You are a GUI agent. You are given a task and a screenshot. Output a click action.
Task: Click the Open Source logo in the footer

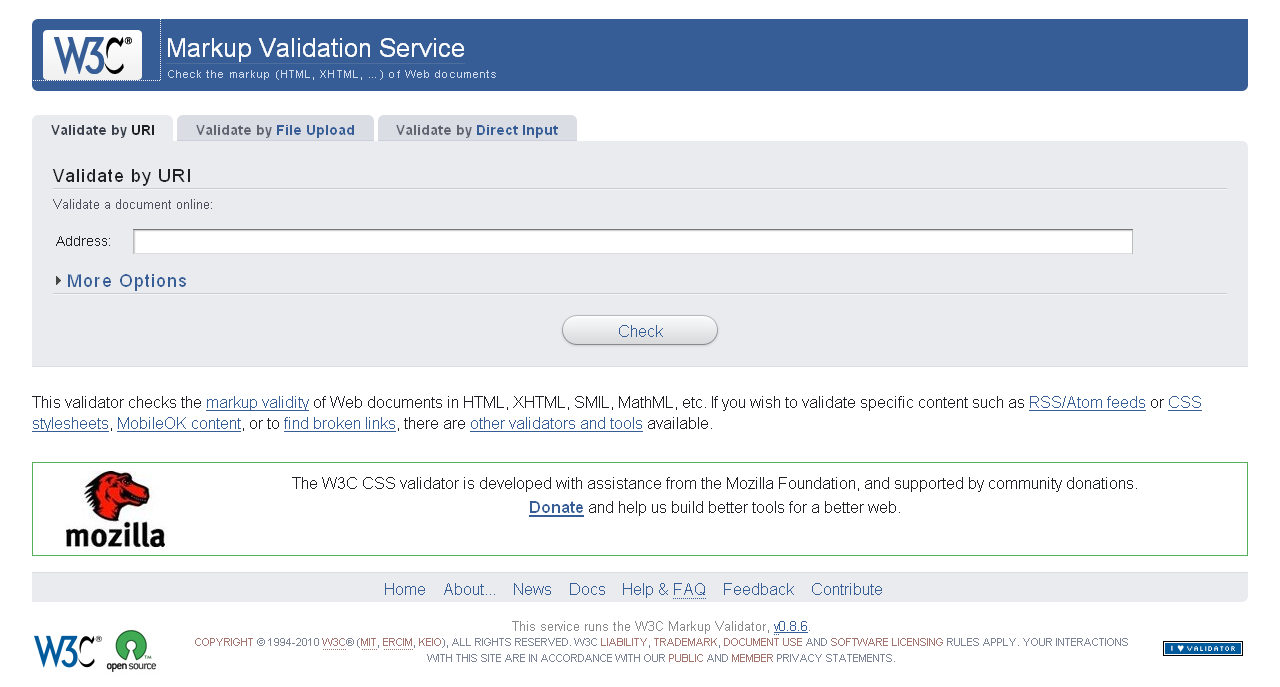pyautogui.click(x=132, y=650)
